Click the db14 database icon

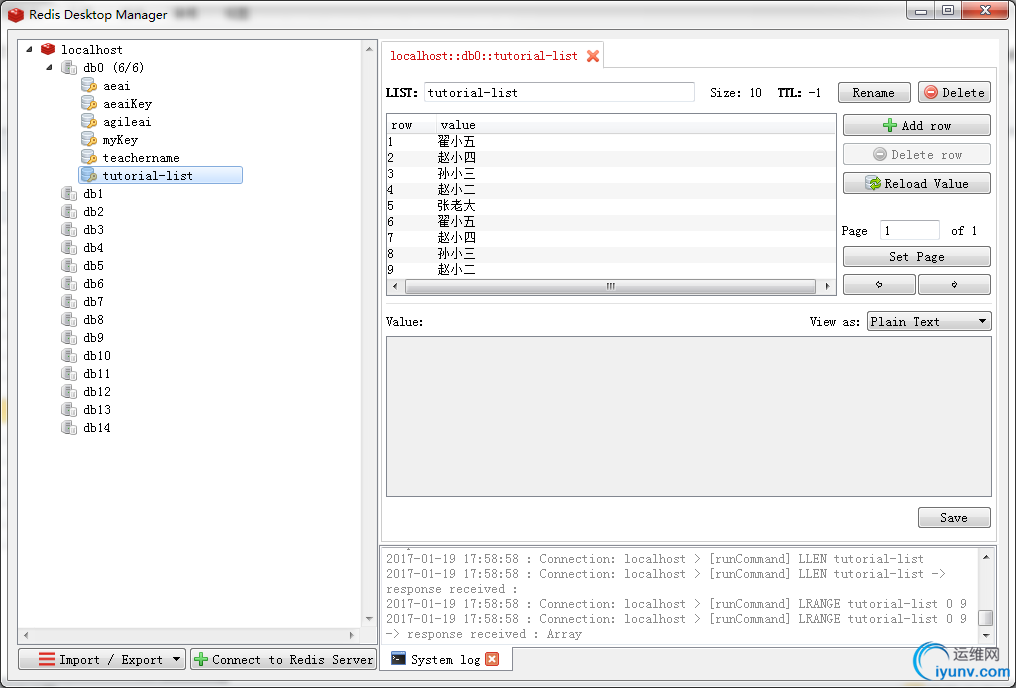(x=69, y=428)
